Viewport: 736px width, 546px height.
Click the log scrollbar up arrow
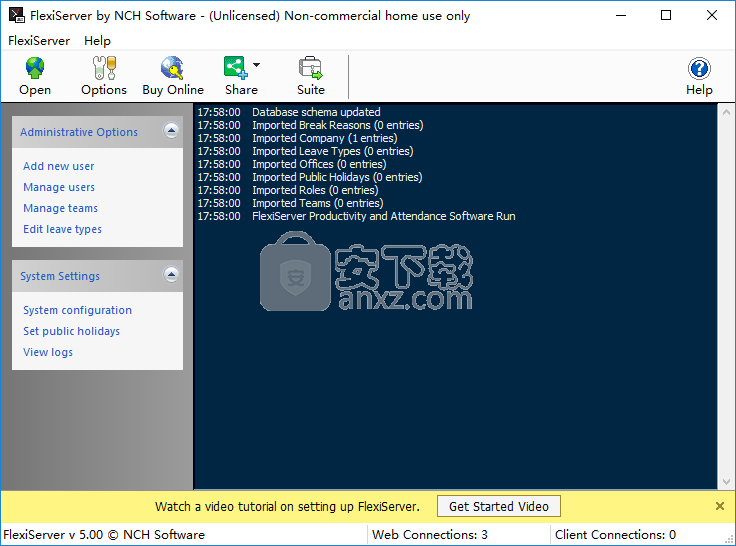pos(726,112)
